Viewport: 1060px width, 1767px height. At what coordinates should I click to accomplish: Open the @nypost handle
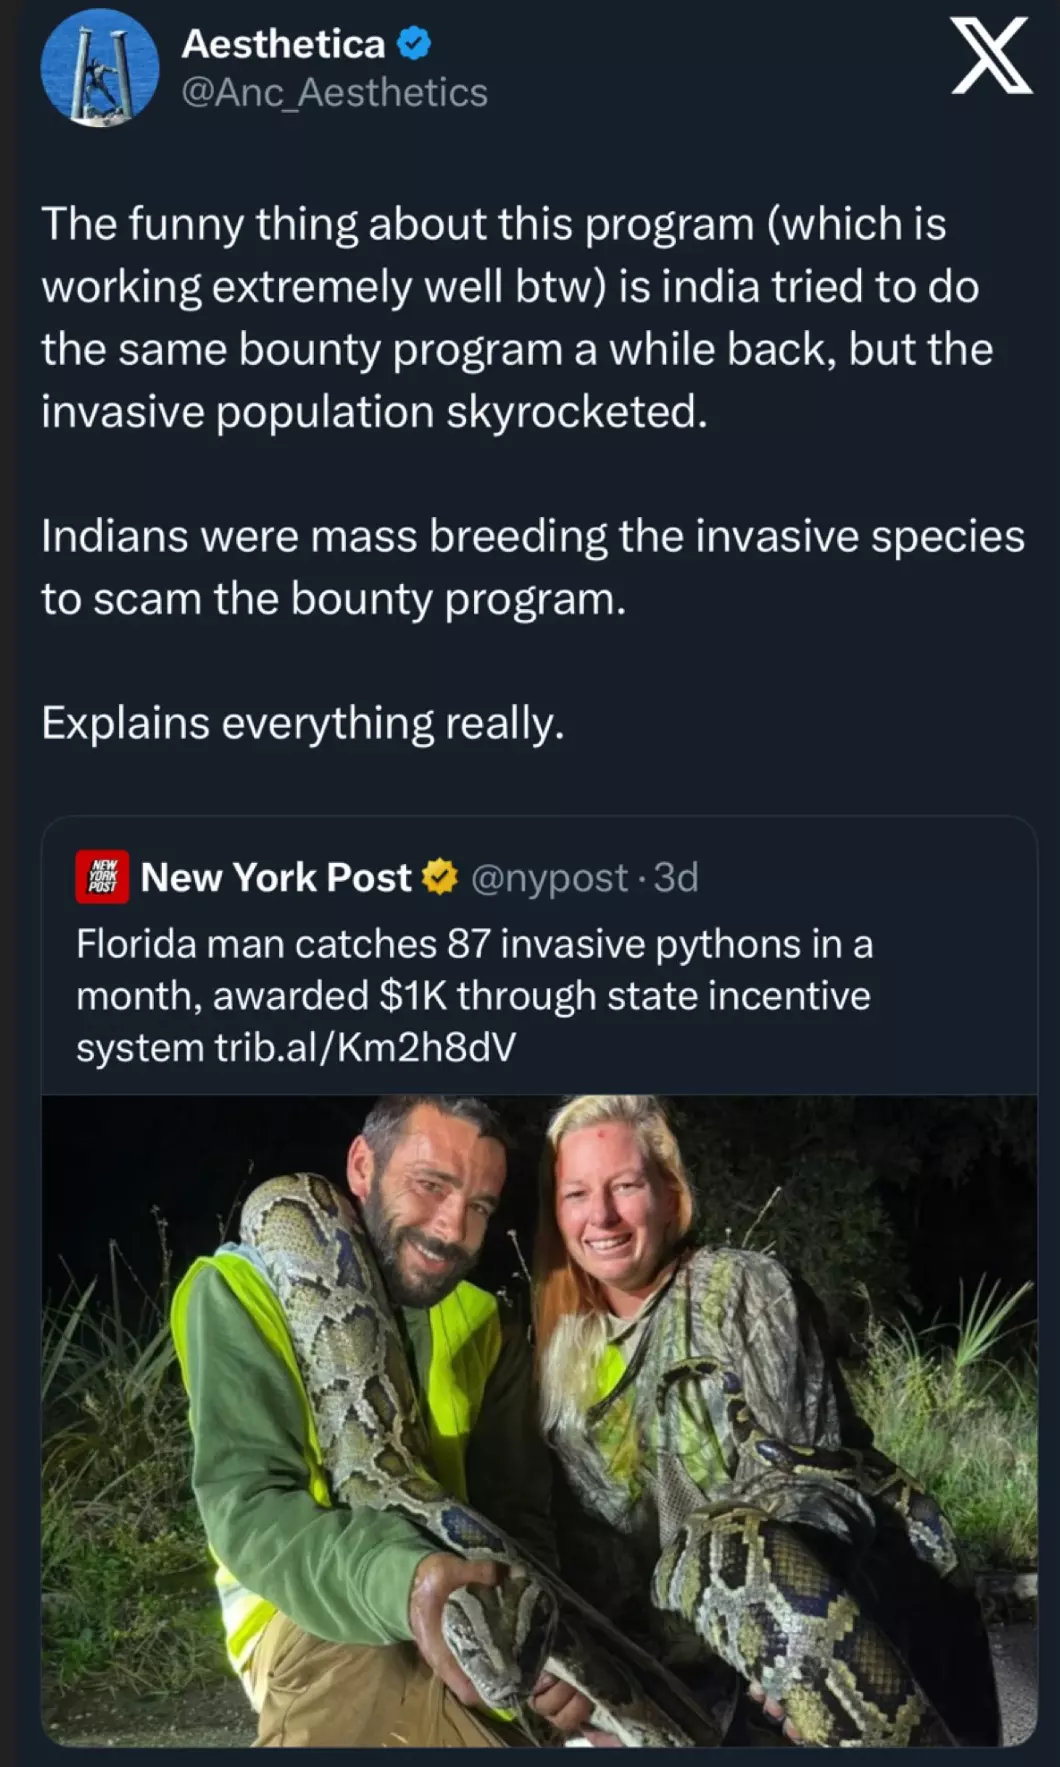pos(548,878)
